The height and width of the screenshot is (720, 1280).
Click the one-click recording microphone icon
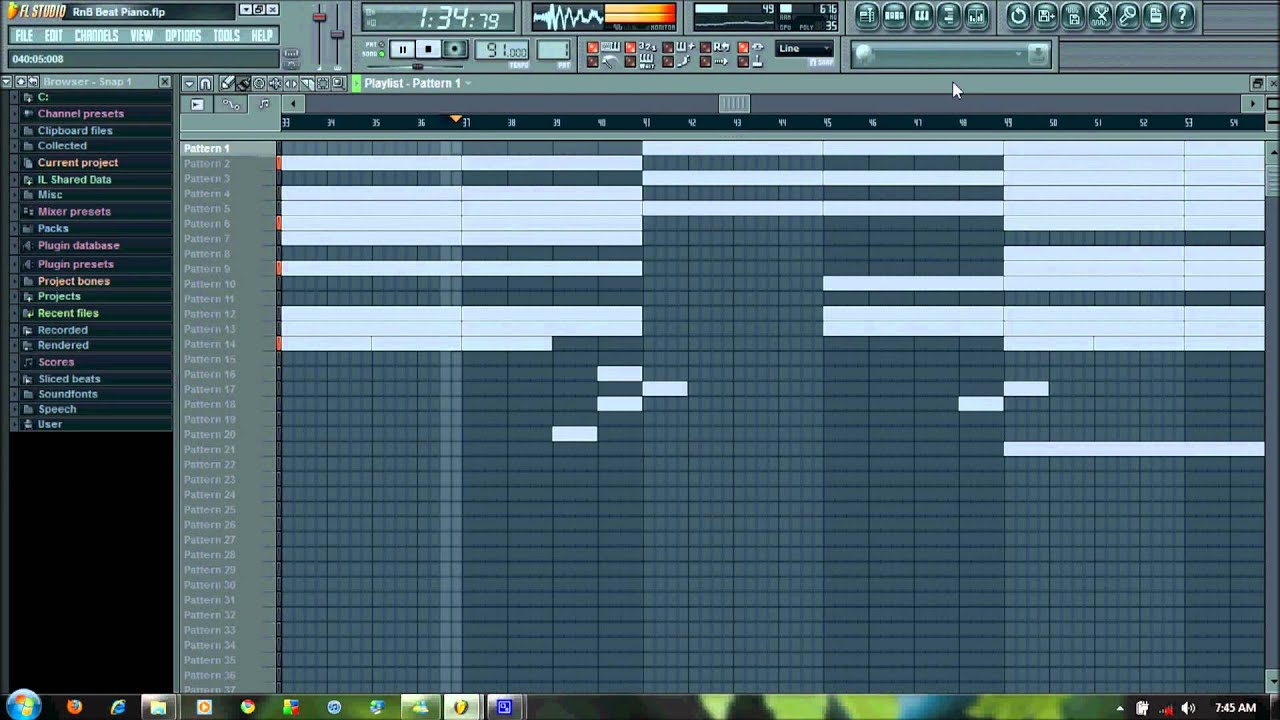(1127, 15)
